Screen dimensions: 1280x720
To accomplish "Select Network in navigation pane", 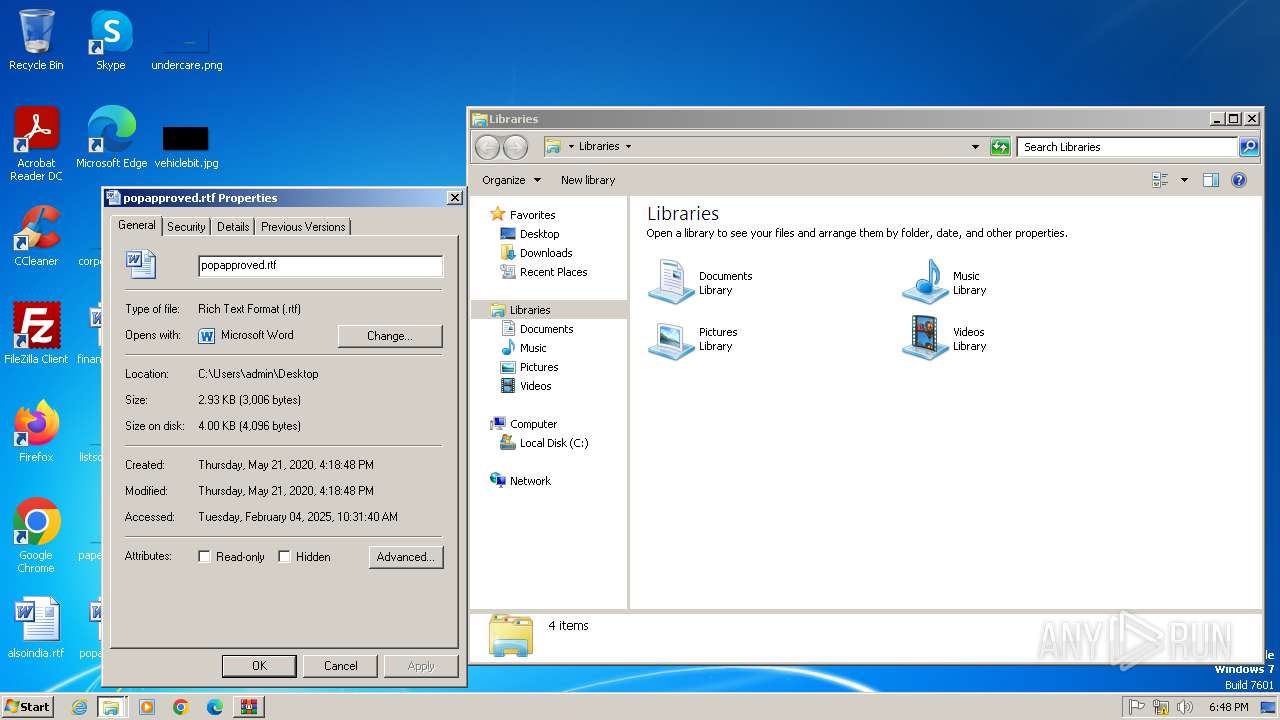I will pos(530,481).
